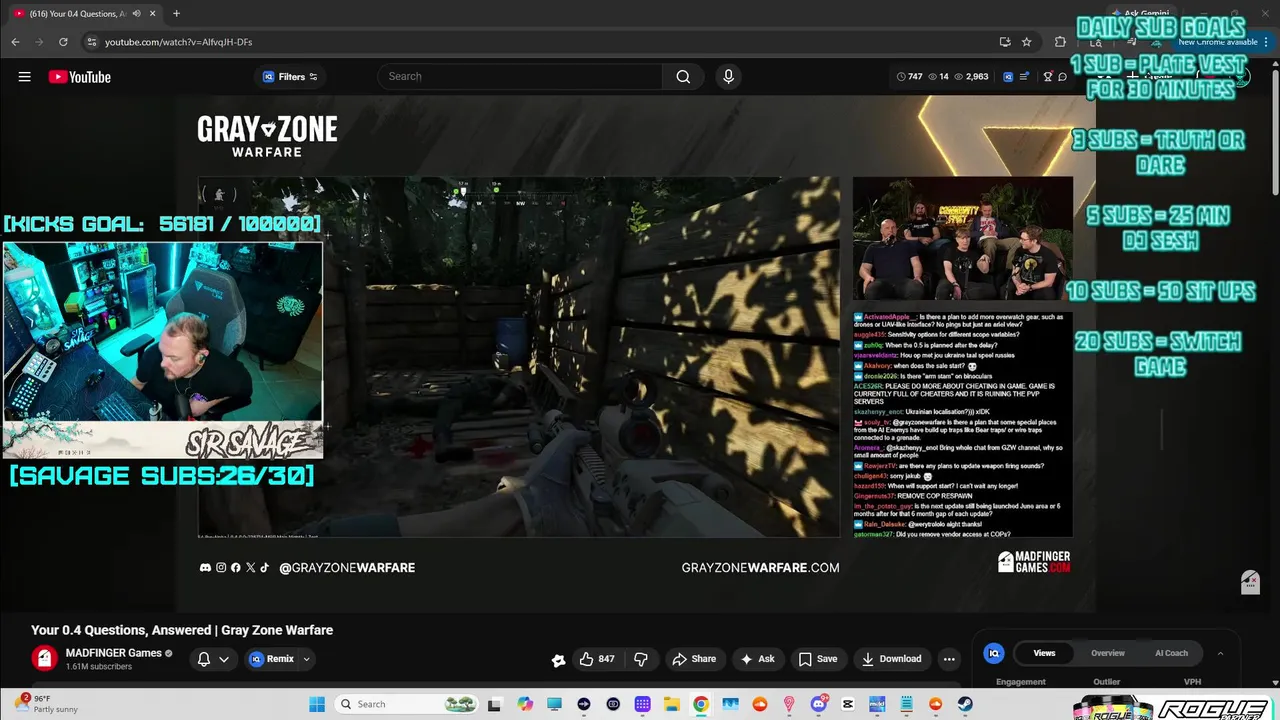The image size is (1280, 720).
Task: Dislike the video
Action: (x=641, y=659)
